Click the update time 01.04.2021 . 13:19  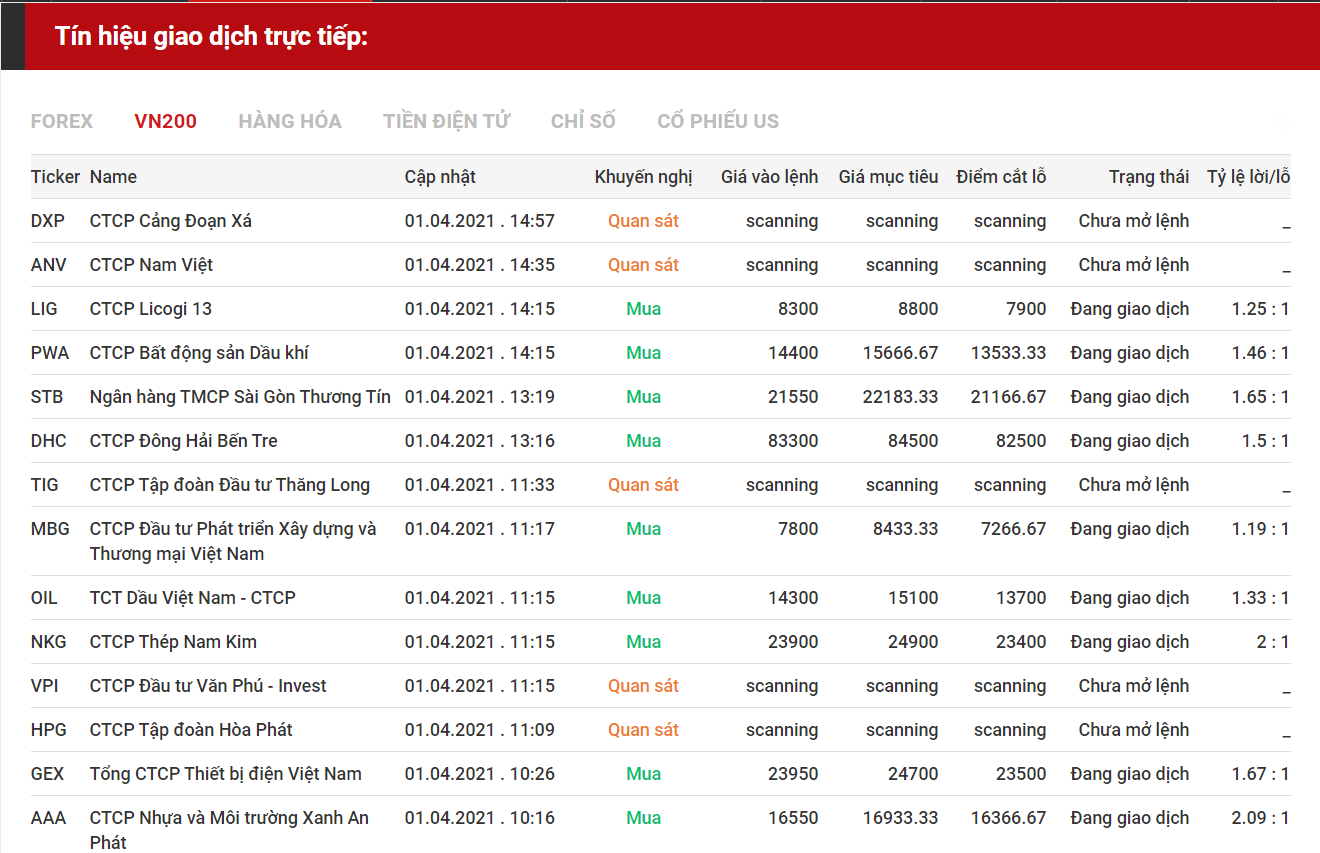480,397
